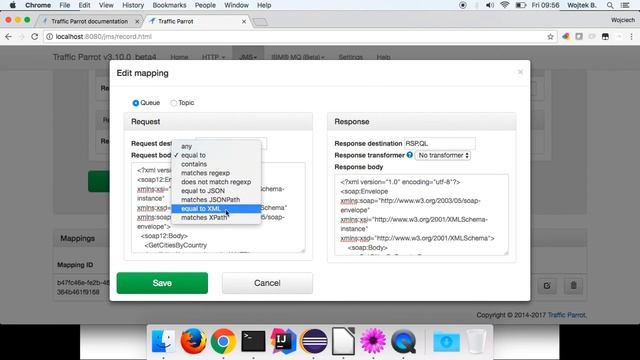Viewport: 640px width, 360px height.
Task: Open the Window menu
Action: (236, 5)
